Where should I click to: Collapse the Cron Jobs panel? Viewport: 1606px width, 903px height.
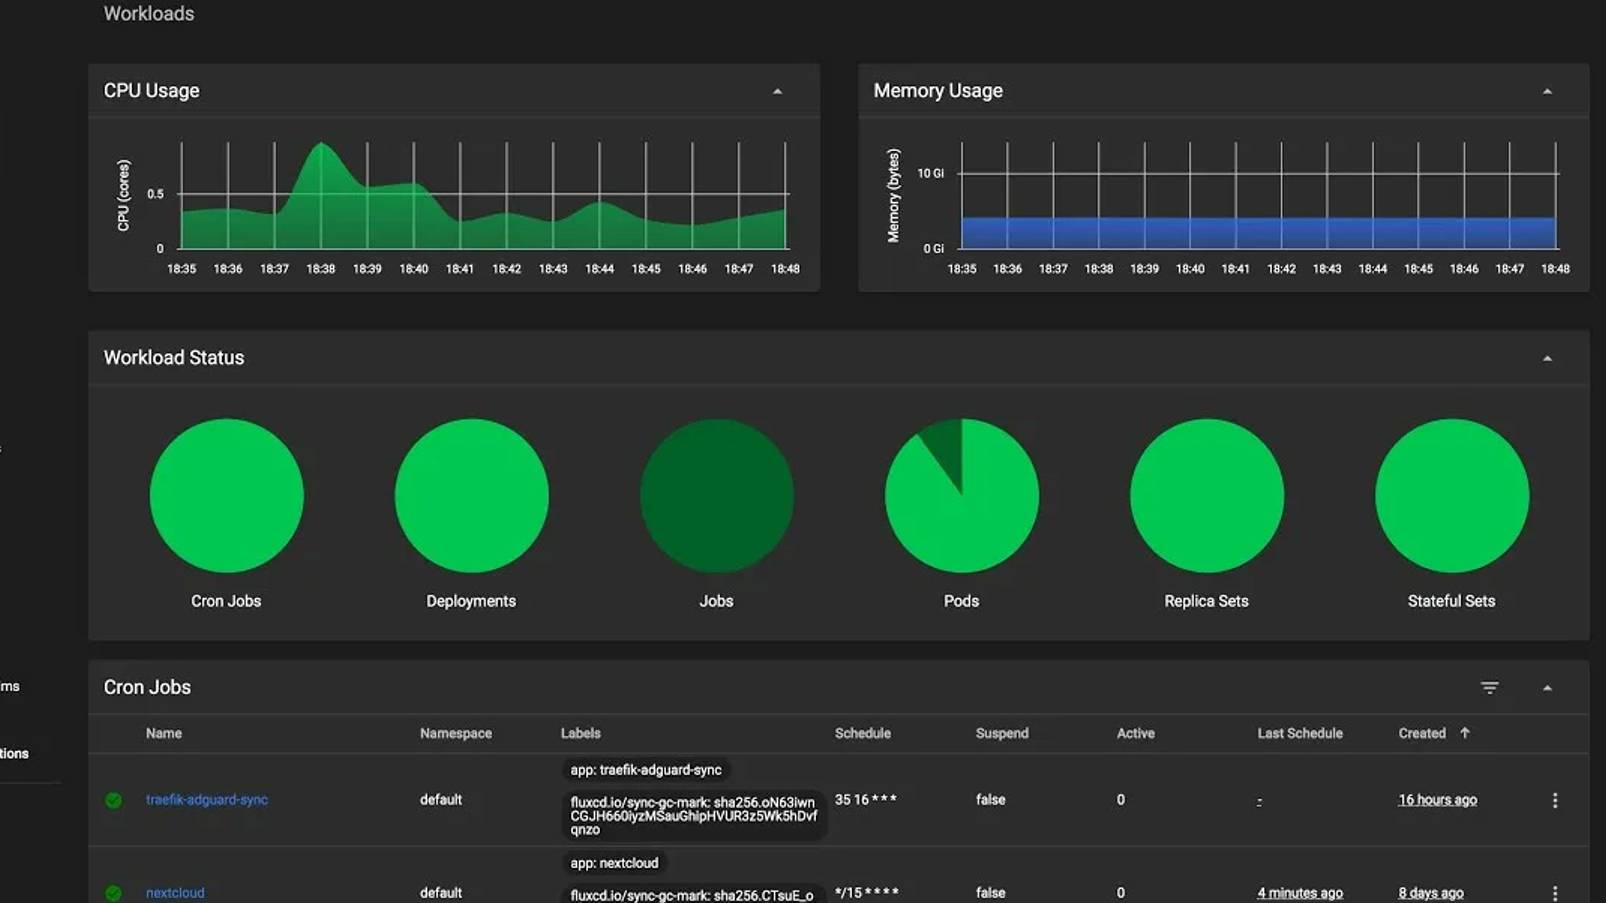point(1547,687)
